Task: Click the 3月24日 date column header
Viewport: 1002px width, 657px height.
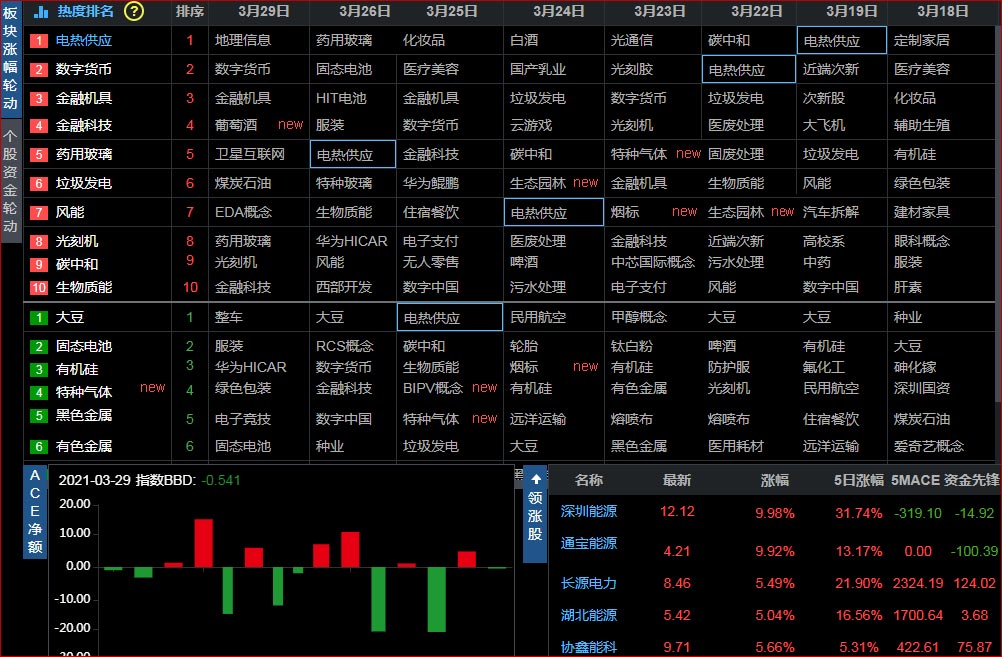Action: (x=559, y=11)
